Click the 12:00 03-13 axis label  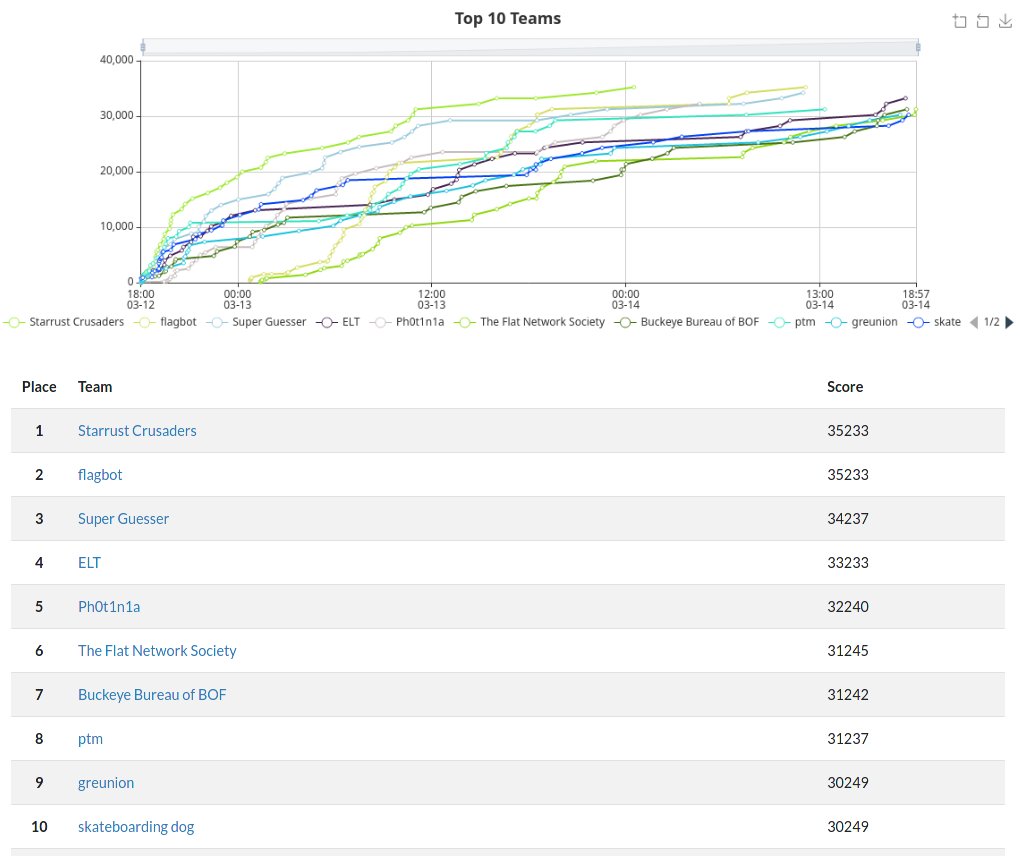tap(431, 299)
